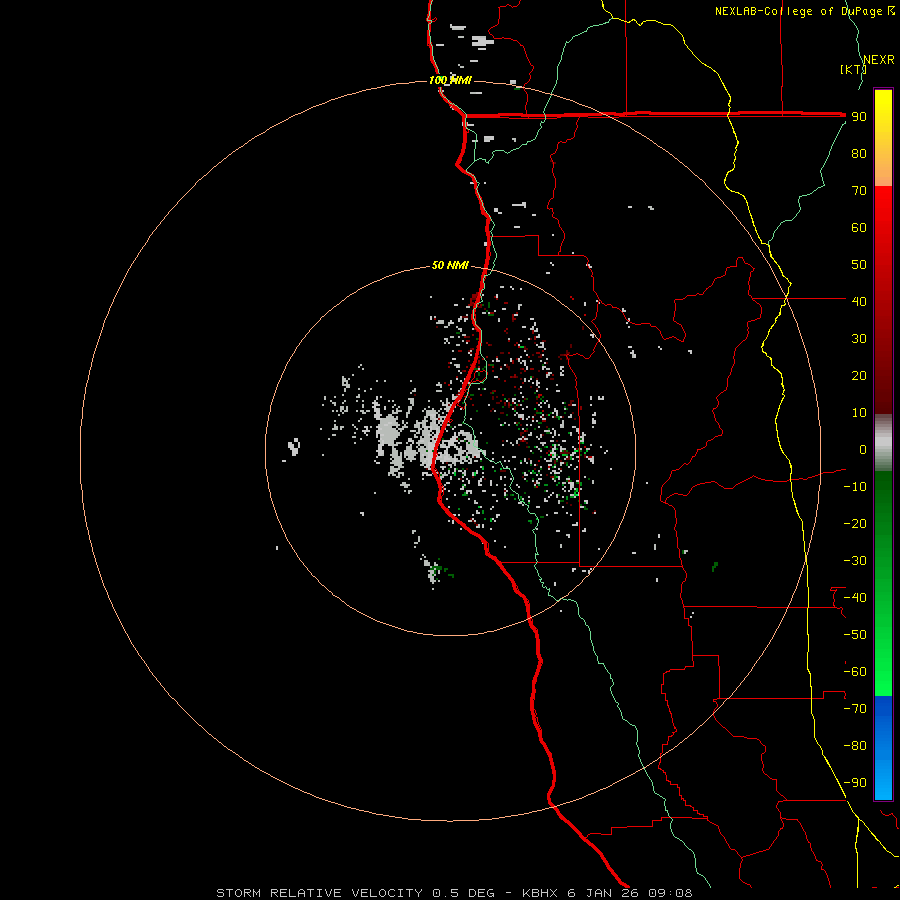Click the 100 NMI range ring label
900x900 pixels.
point(450,80)
